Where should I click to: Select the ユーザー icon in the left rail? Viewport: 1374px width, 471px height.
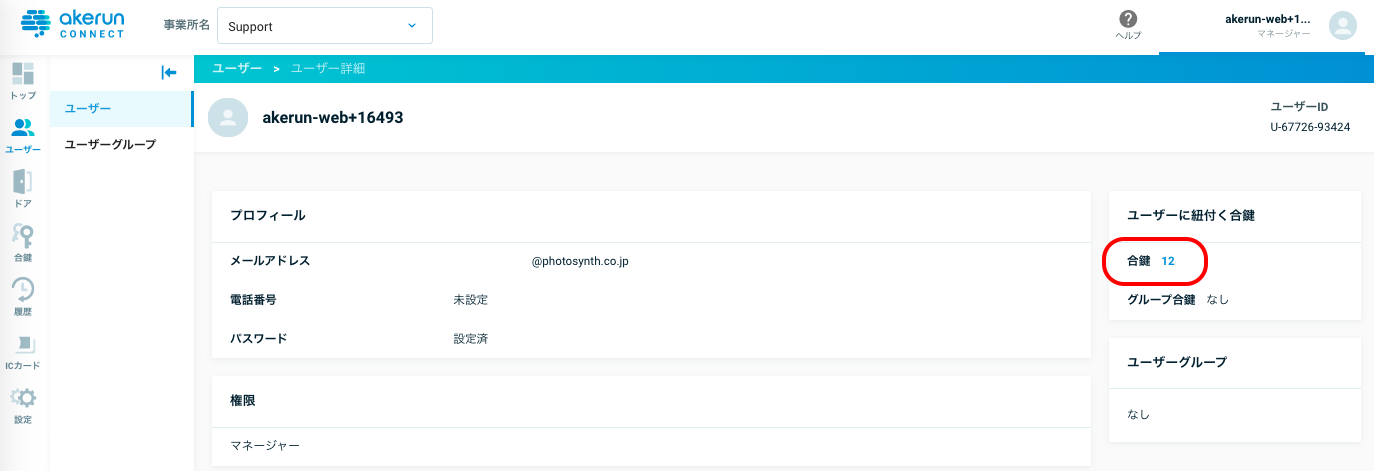23,135
